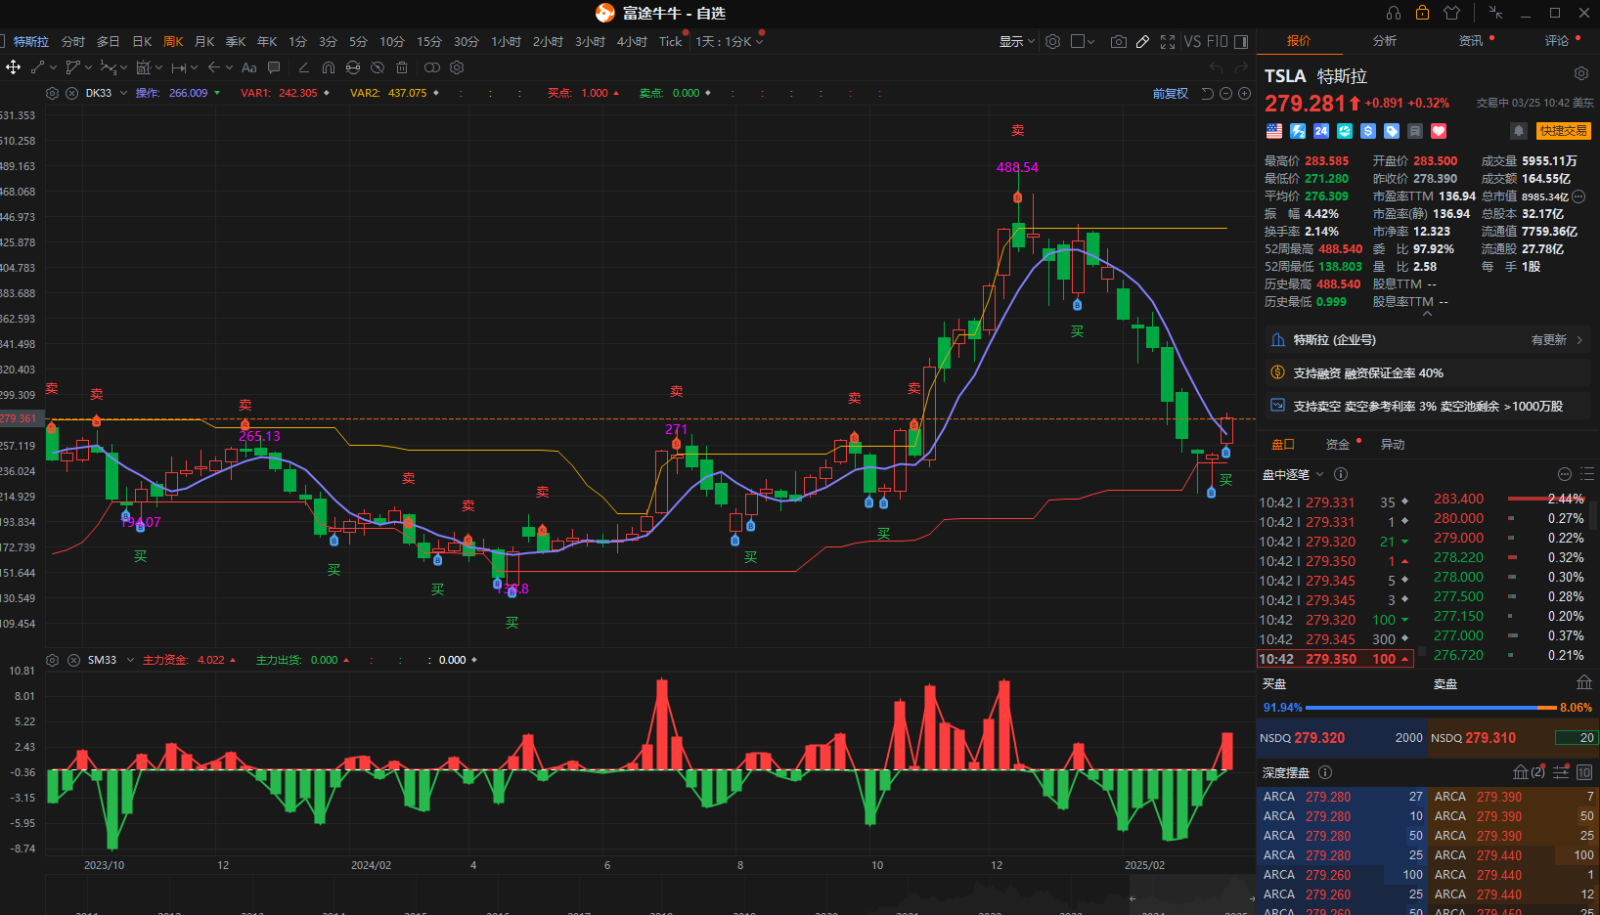Open the price alert bell icon
Image resolution: width=1600 pixels, height=915 pixels.
(x=1518, y=131)
